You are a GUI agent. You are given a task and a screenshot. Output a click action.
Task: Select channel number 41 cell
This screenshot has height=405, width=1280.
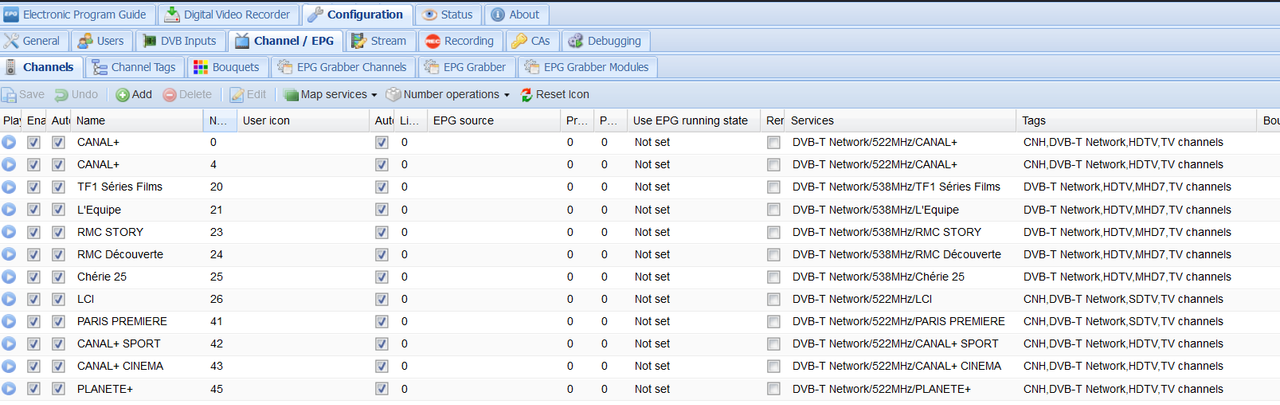click(216, 321)
